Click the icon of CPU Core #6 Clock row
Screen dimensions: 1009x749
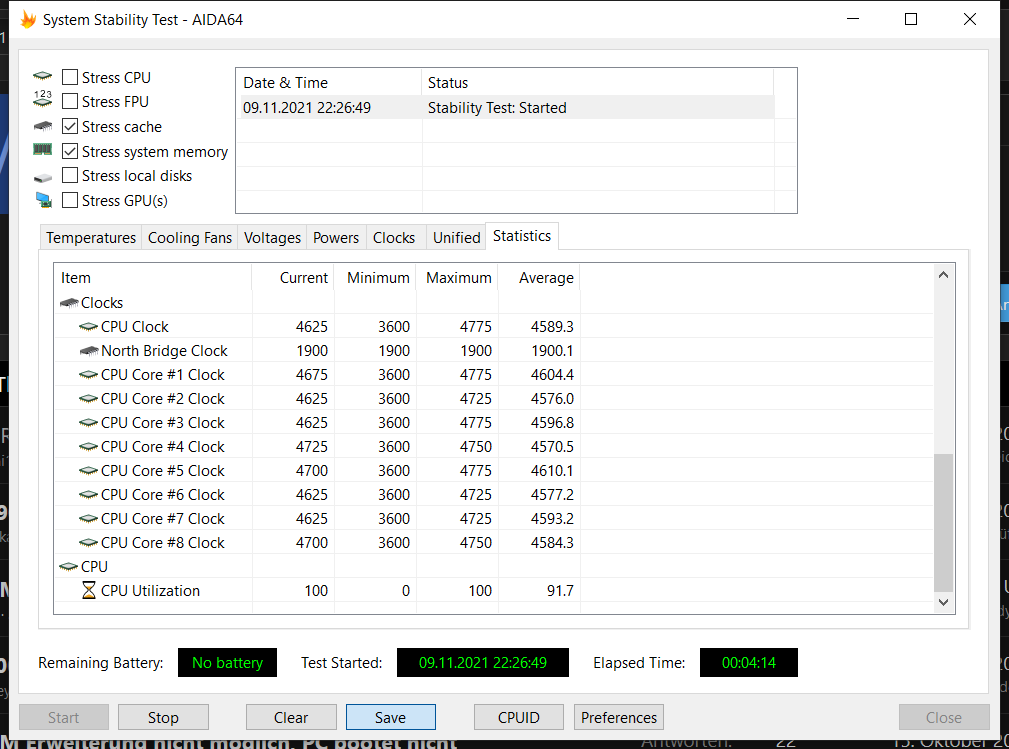click(x=88, y=495)
